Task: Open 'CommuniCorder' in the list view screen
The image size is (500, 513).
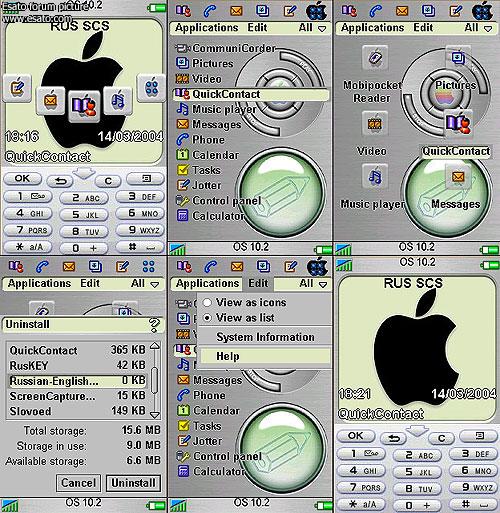Action: 225,48
